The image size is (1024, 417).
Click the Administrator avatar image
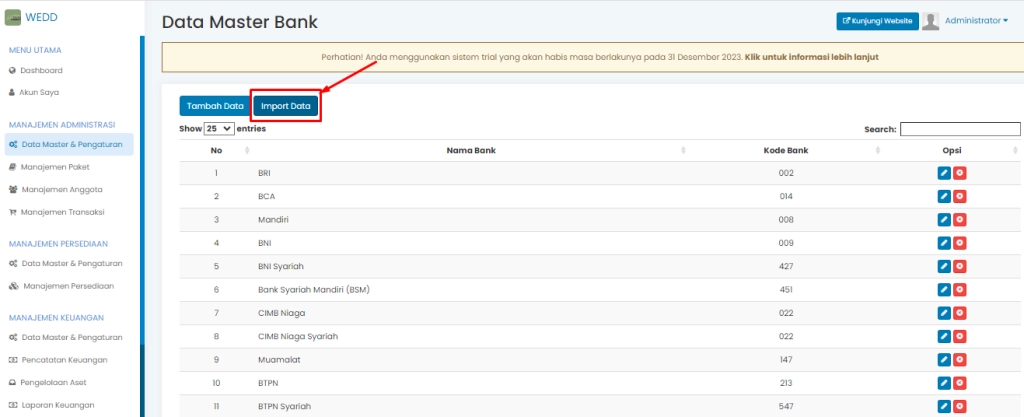click(930, 21)
